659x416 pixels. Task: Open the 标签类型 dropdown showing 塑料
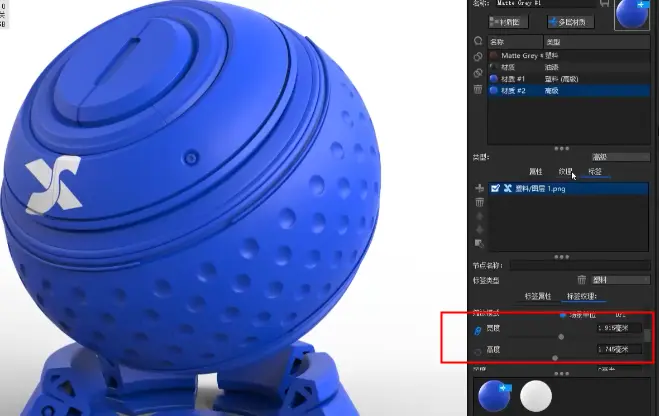[620, 280]
